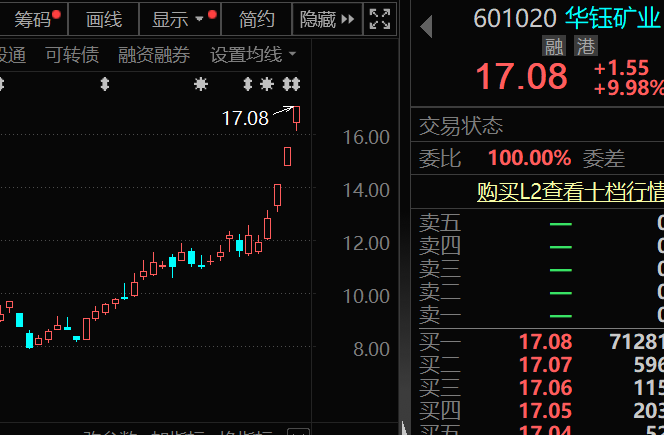Select the lowest cyan candle near 8.00
The image size is (664, 435).
pyautogui.click(x=29, y=340)
